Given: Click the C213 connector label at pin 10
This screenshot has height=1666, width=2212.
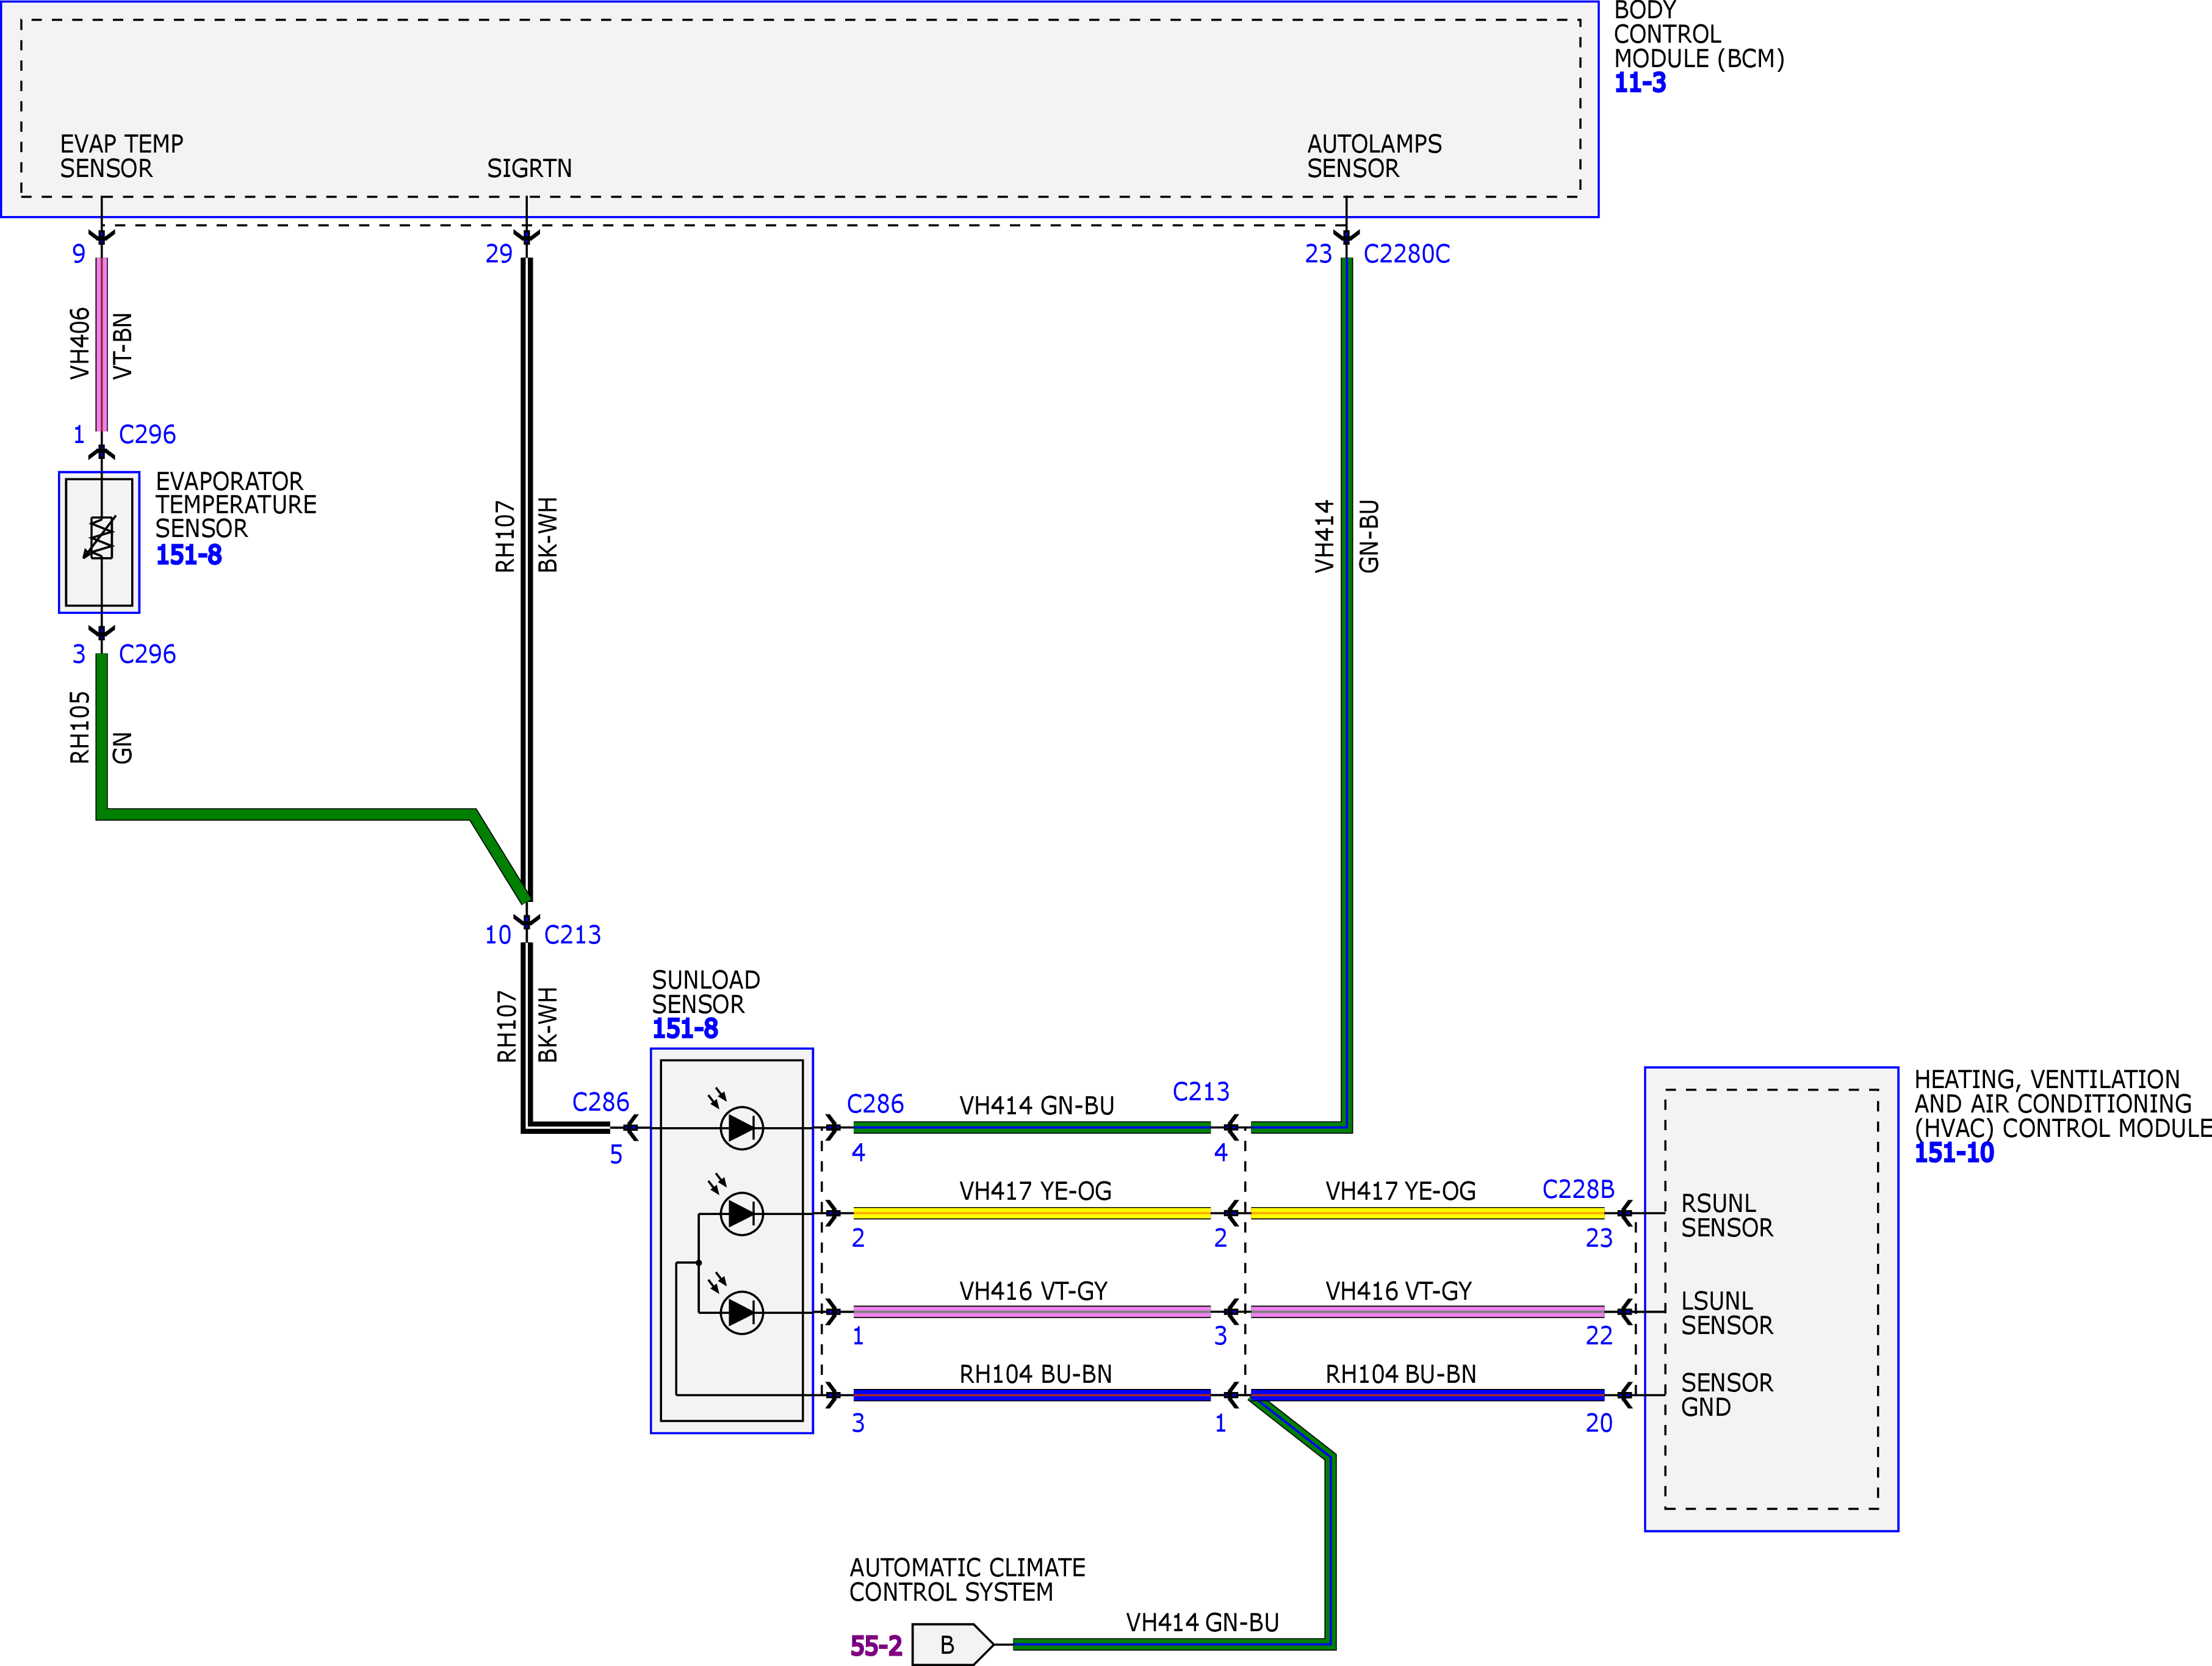Looking at the screenshot, I should [572, 935].
